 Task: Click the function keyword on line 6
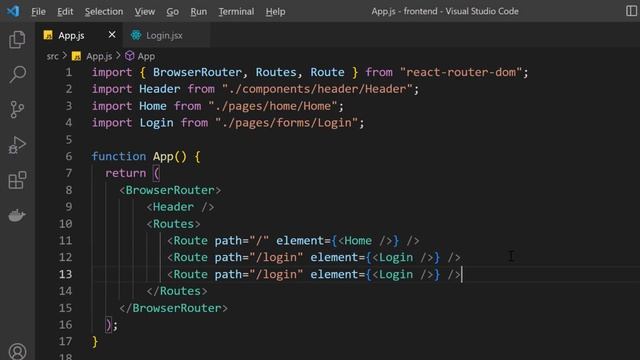point(119,156)
